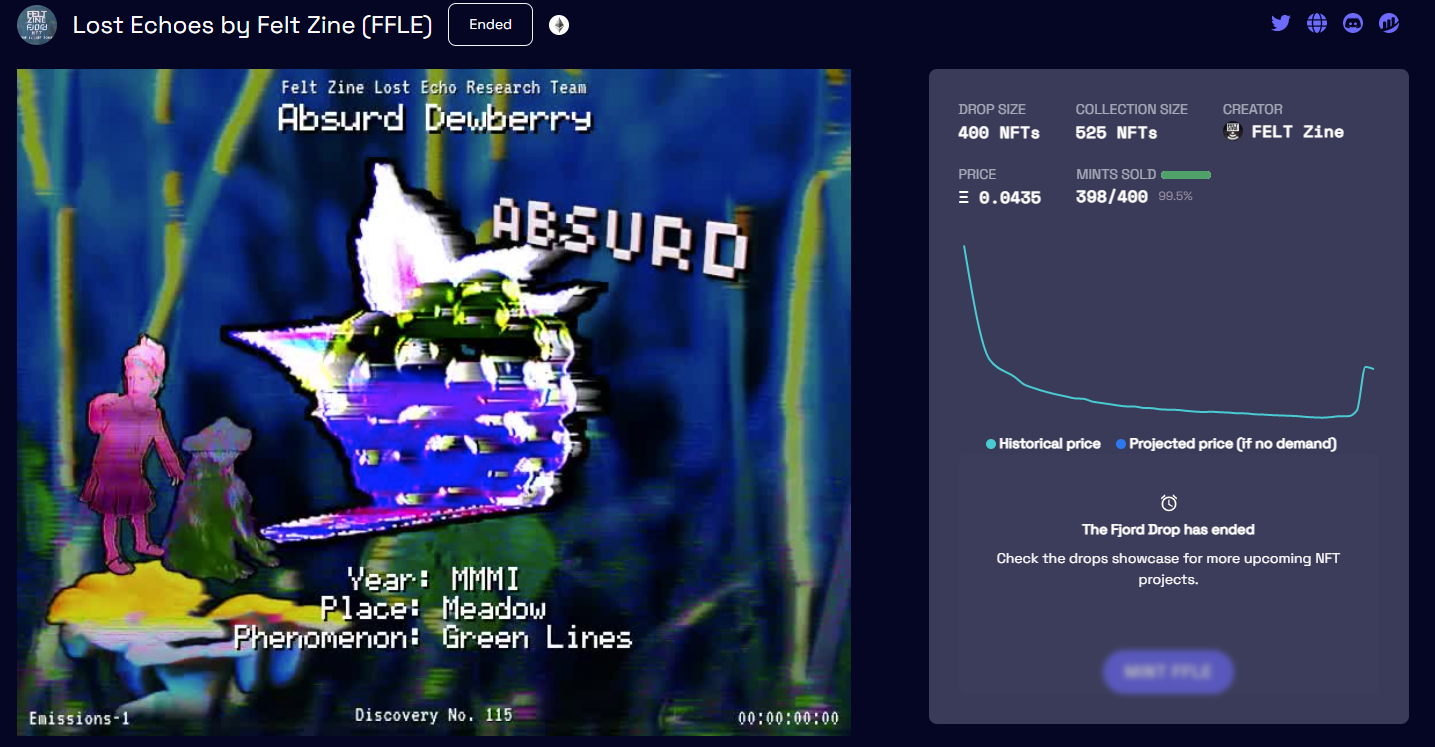
Task: Click the Ethereum network icon beside Ended
Action: (559, 25)
